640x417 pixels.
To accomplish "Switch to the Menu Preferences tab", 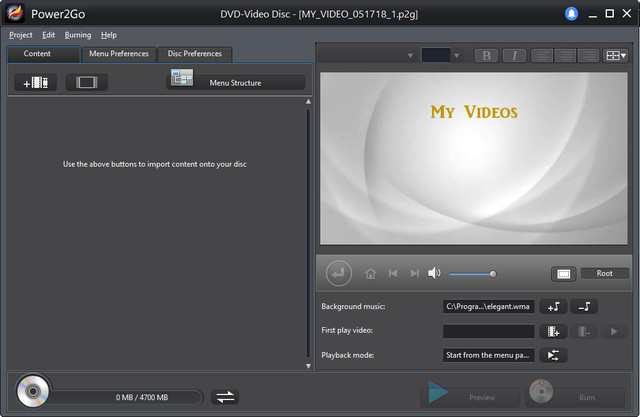I will pyautogui.click(x=118, y=54).
